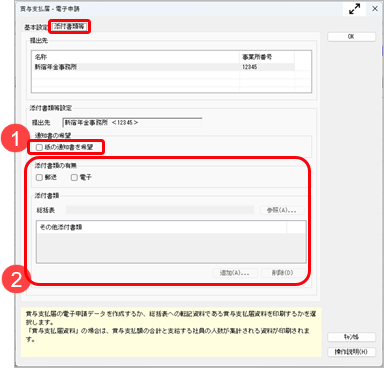The height and width of the screenshot is (368, 384).
Task: Click the 事業所番号 value 12345
Action: click(x=250, y=67)
